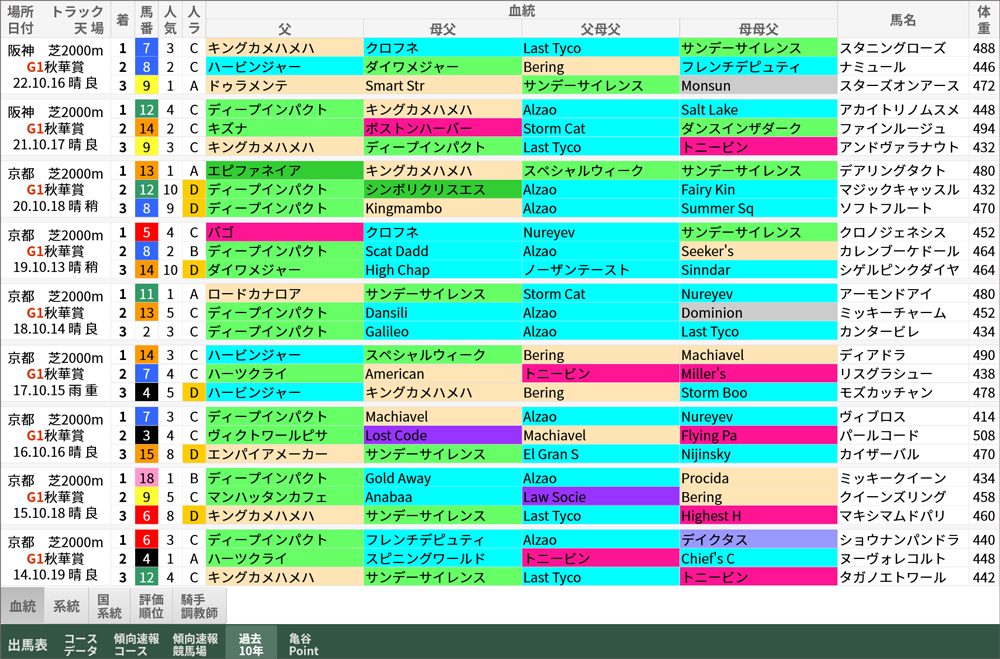The width and height of the screenshot is (1000, 659).
Task: Click the 馬番 column header
Action: (147, 20)
